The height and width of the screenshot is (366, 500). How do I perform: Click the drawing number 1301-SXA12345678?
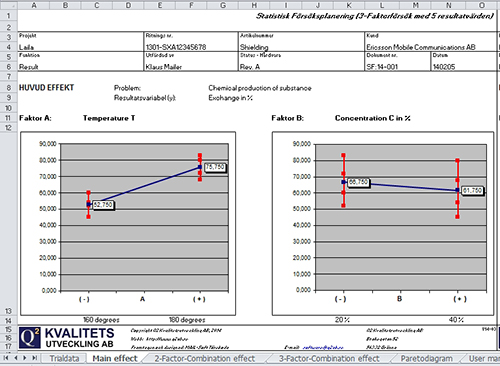pyautogui.click(x=176, y=47)
